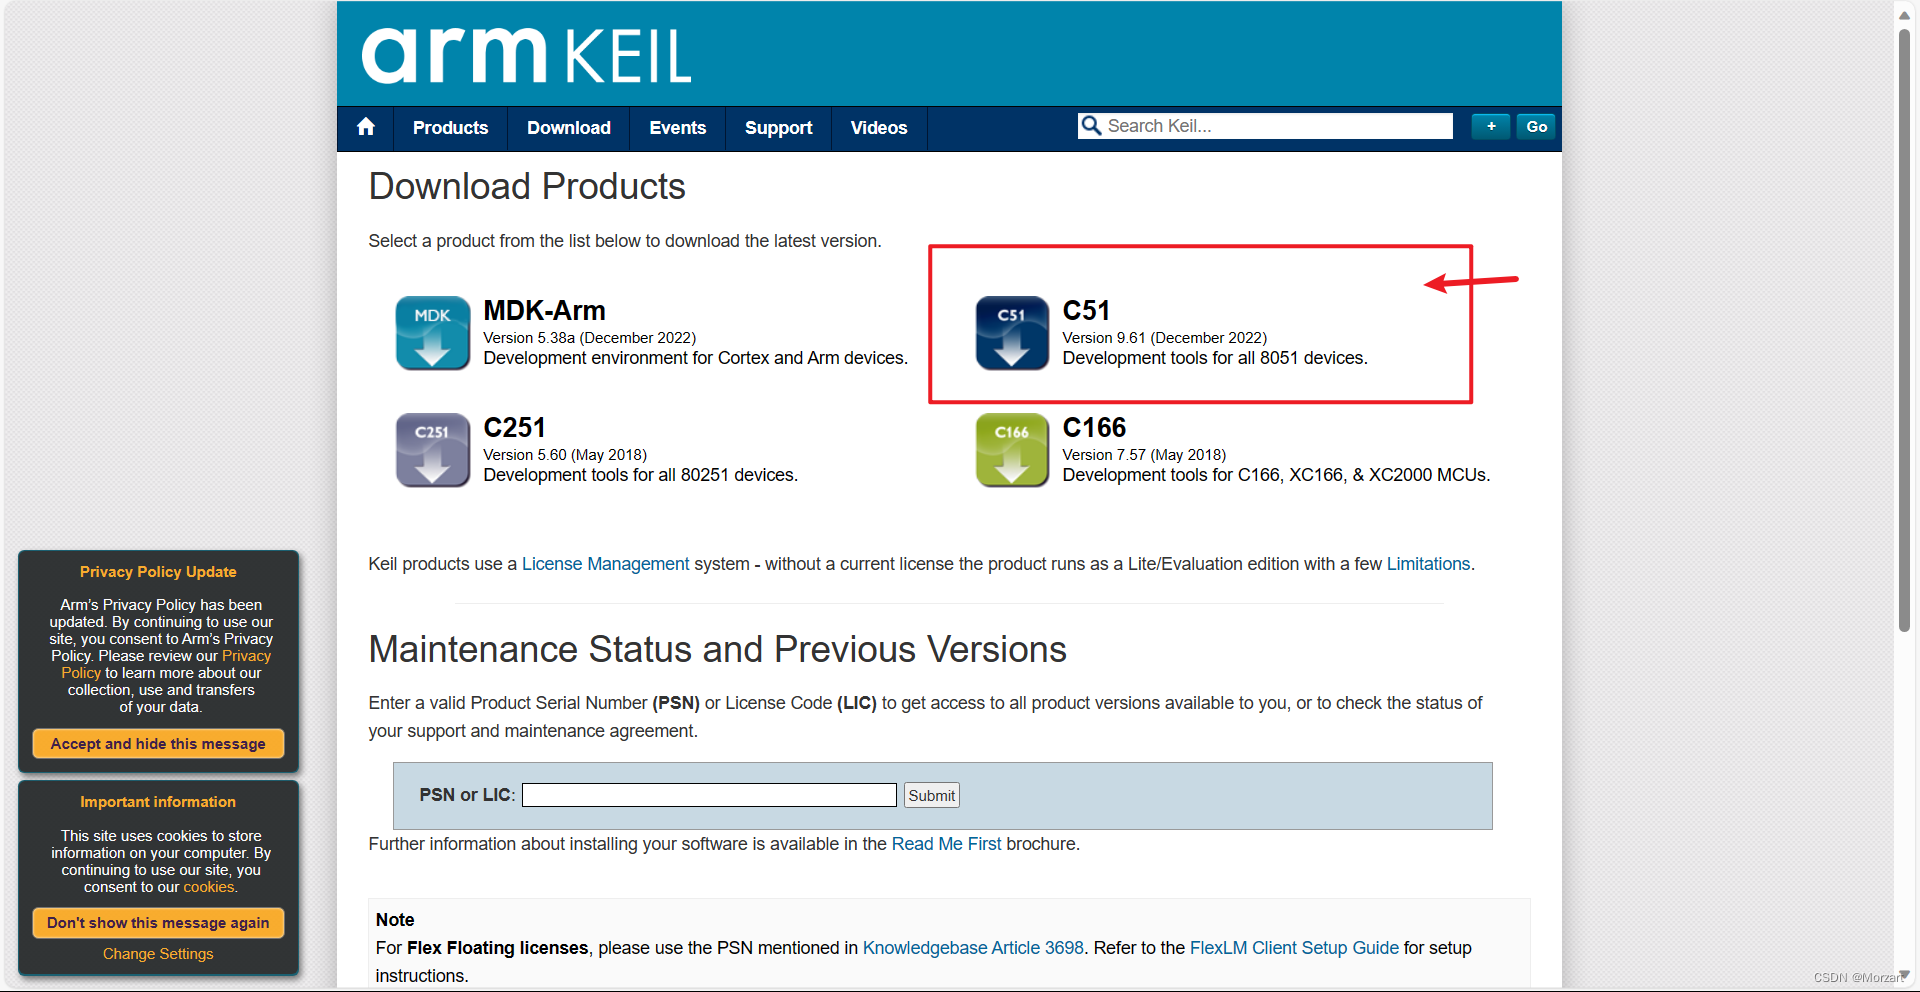Viewport: 1920px width, 992px height.
Task: Click the PSN or LIC input field
Action: pos(709,795)
